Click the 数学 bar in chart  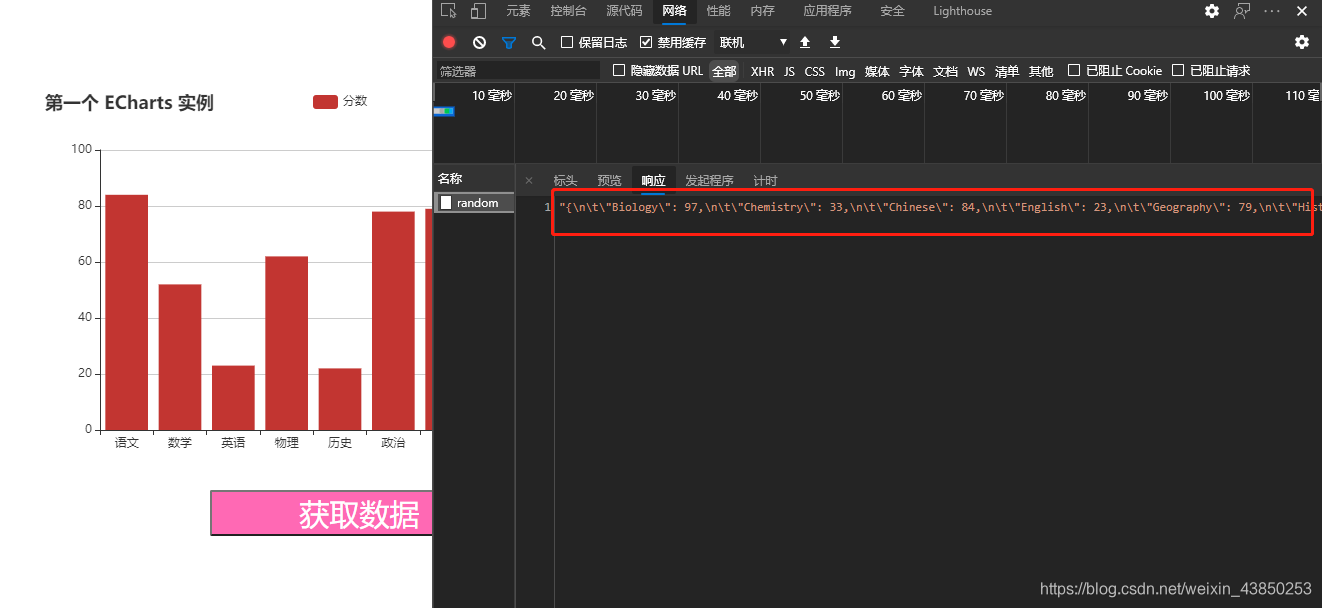click(x=180, y=357)
